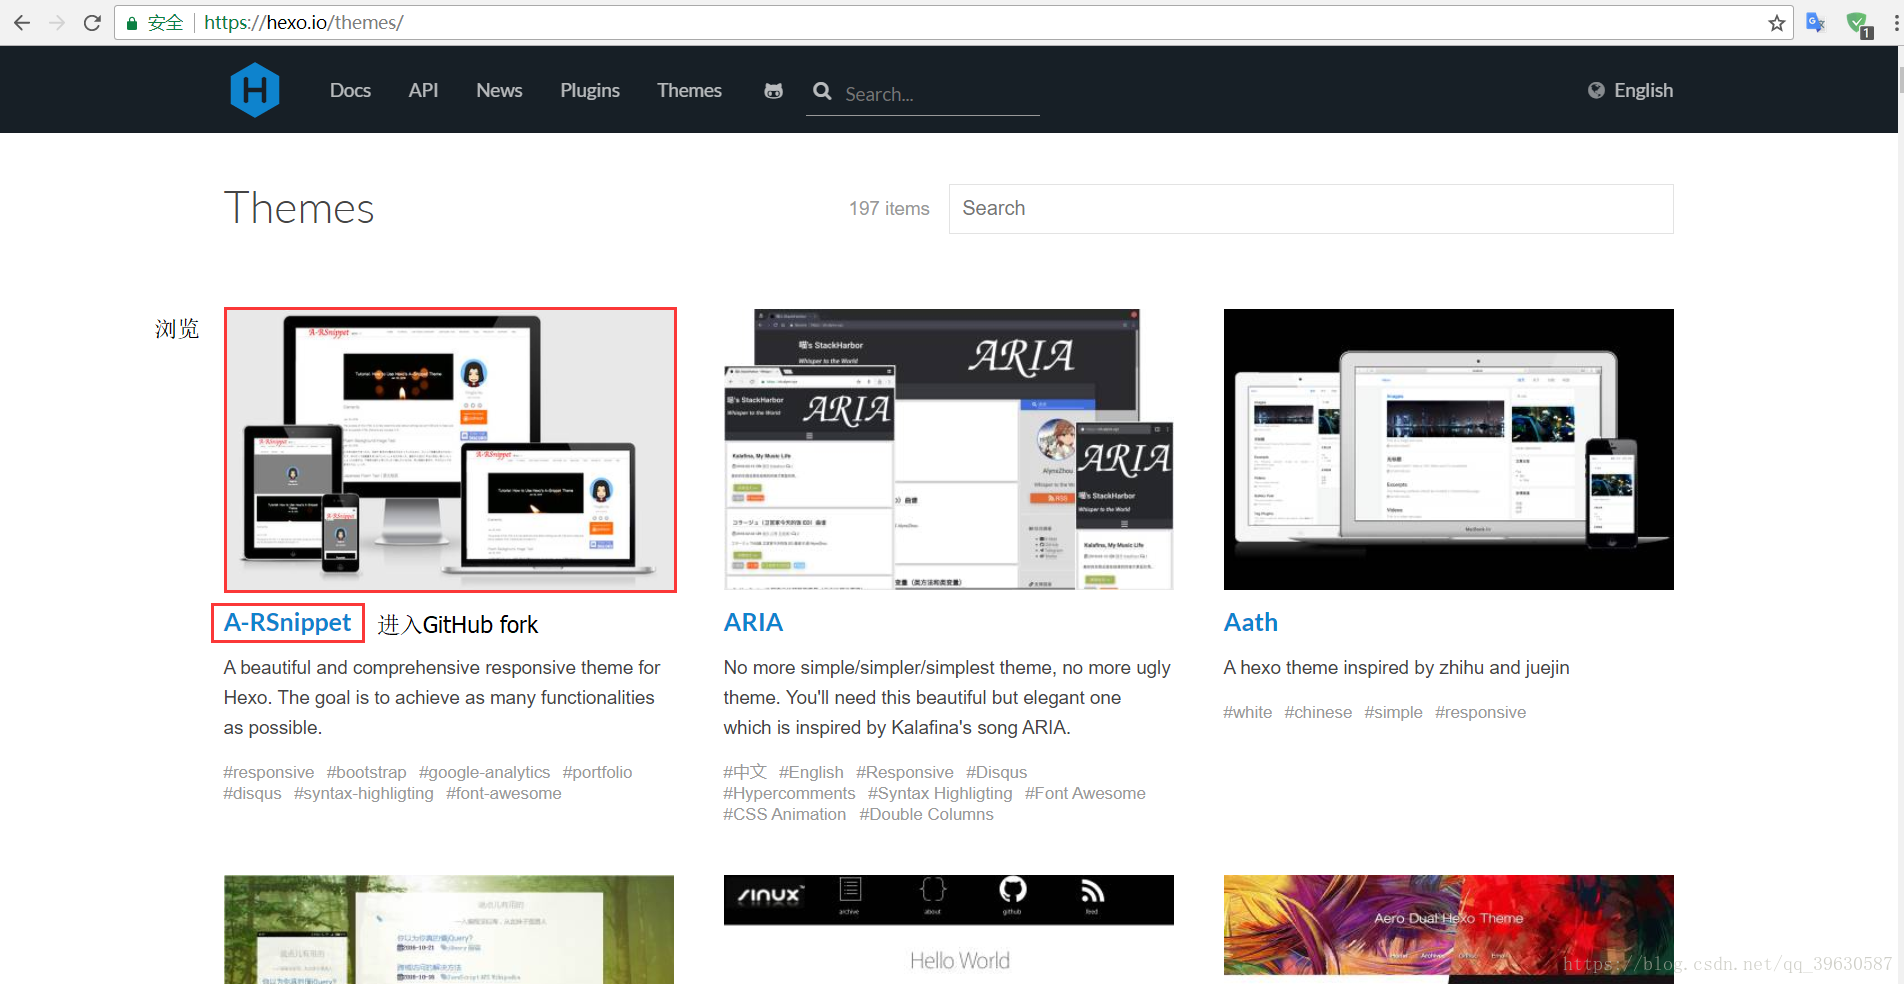The image size is (1904, 984).
Task: Open the Themes menu item
Action: coord(689,90)
